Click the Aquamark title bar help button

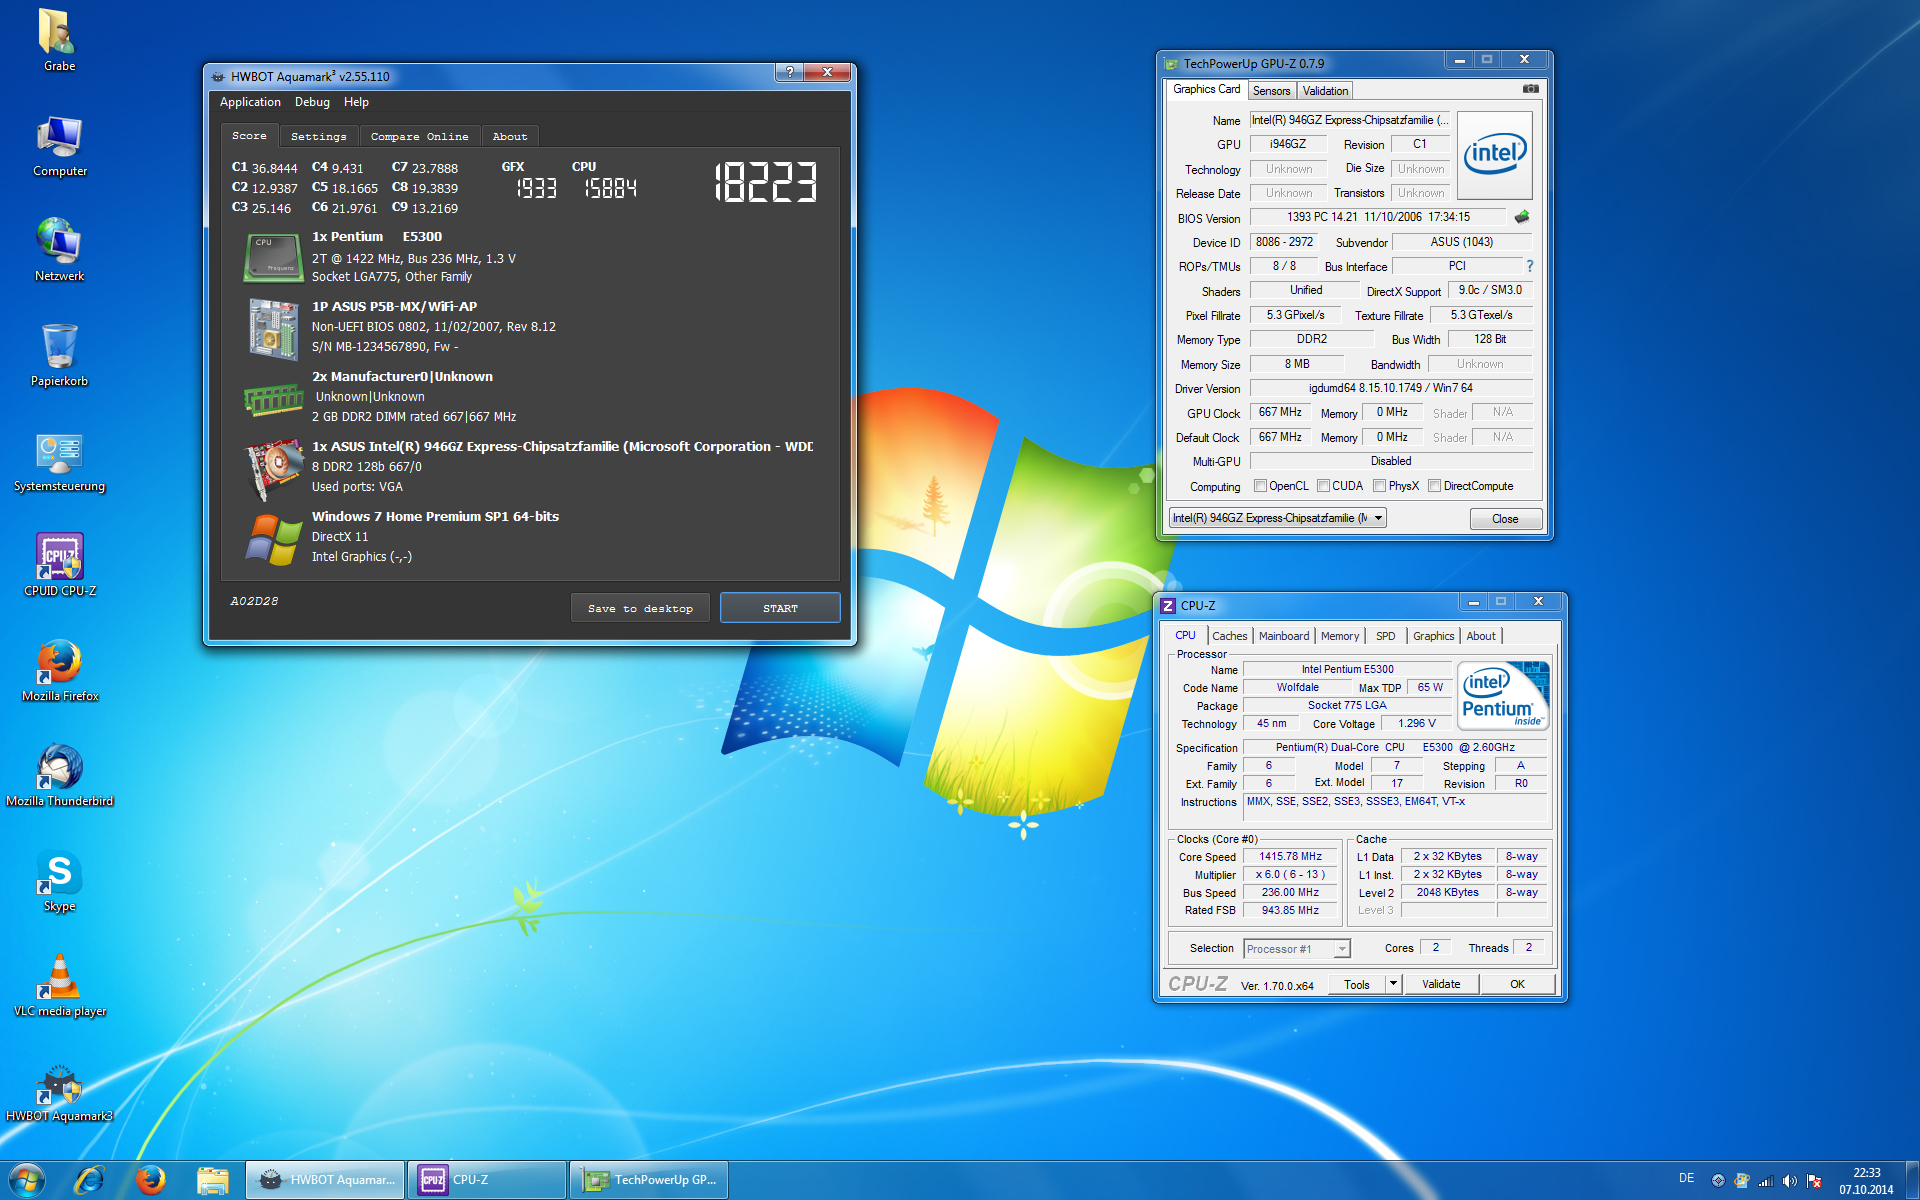point(790,72)
